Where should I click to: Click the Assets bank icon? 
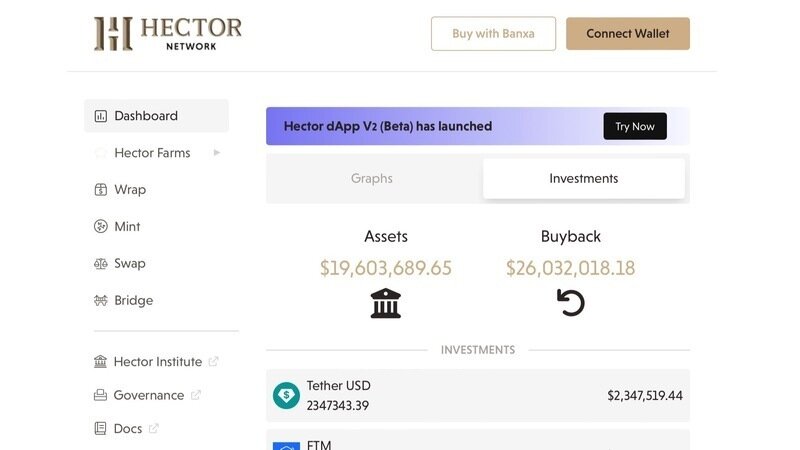coord(386,302)
